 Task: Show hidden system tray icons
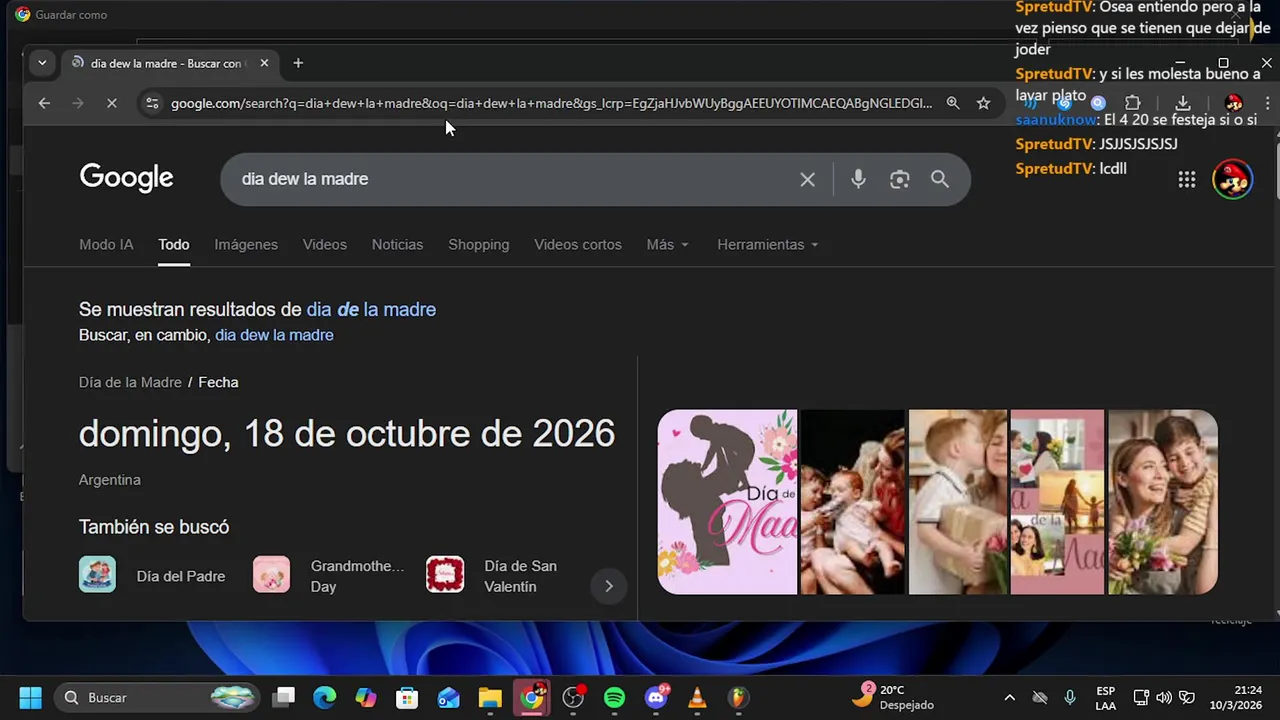[1009, 697]
